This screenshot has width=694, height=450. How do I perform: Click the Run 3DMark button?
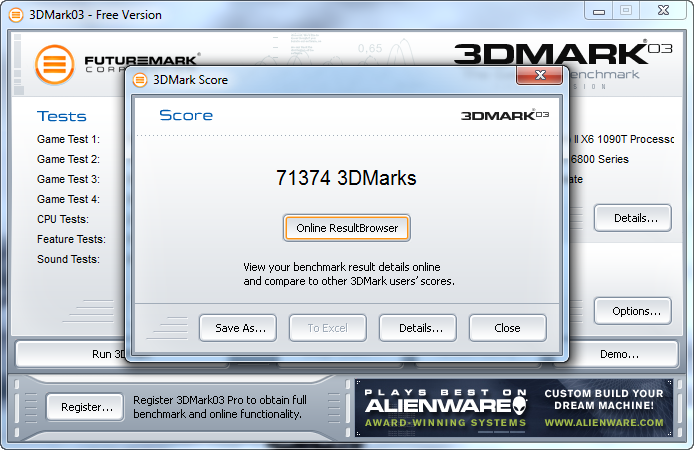pos(71,354)
